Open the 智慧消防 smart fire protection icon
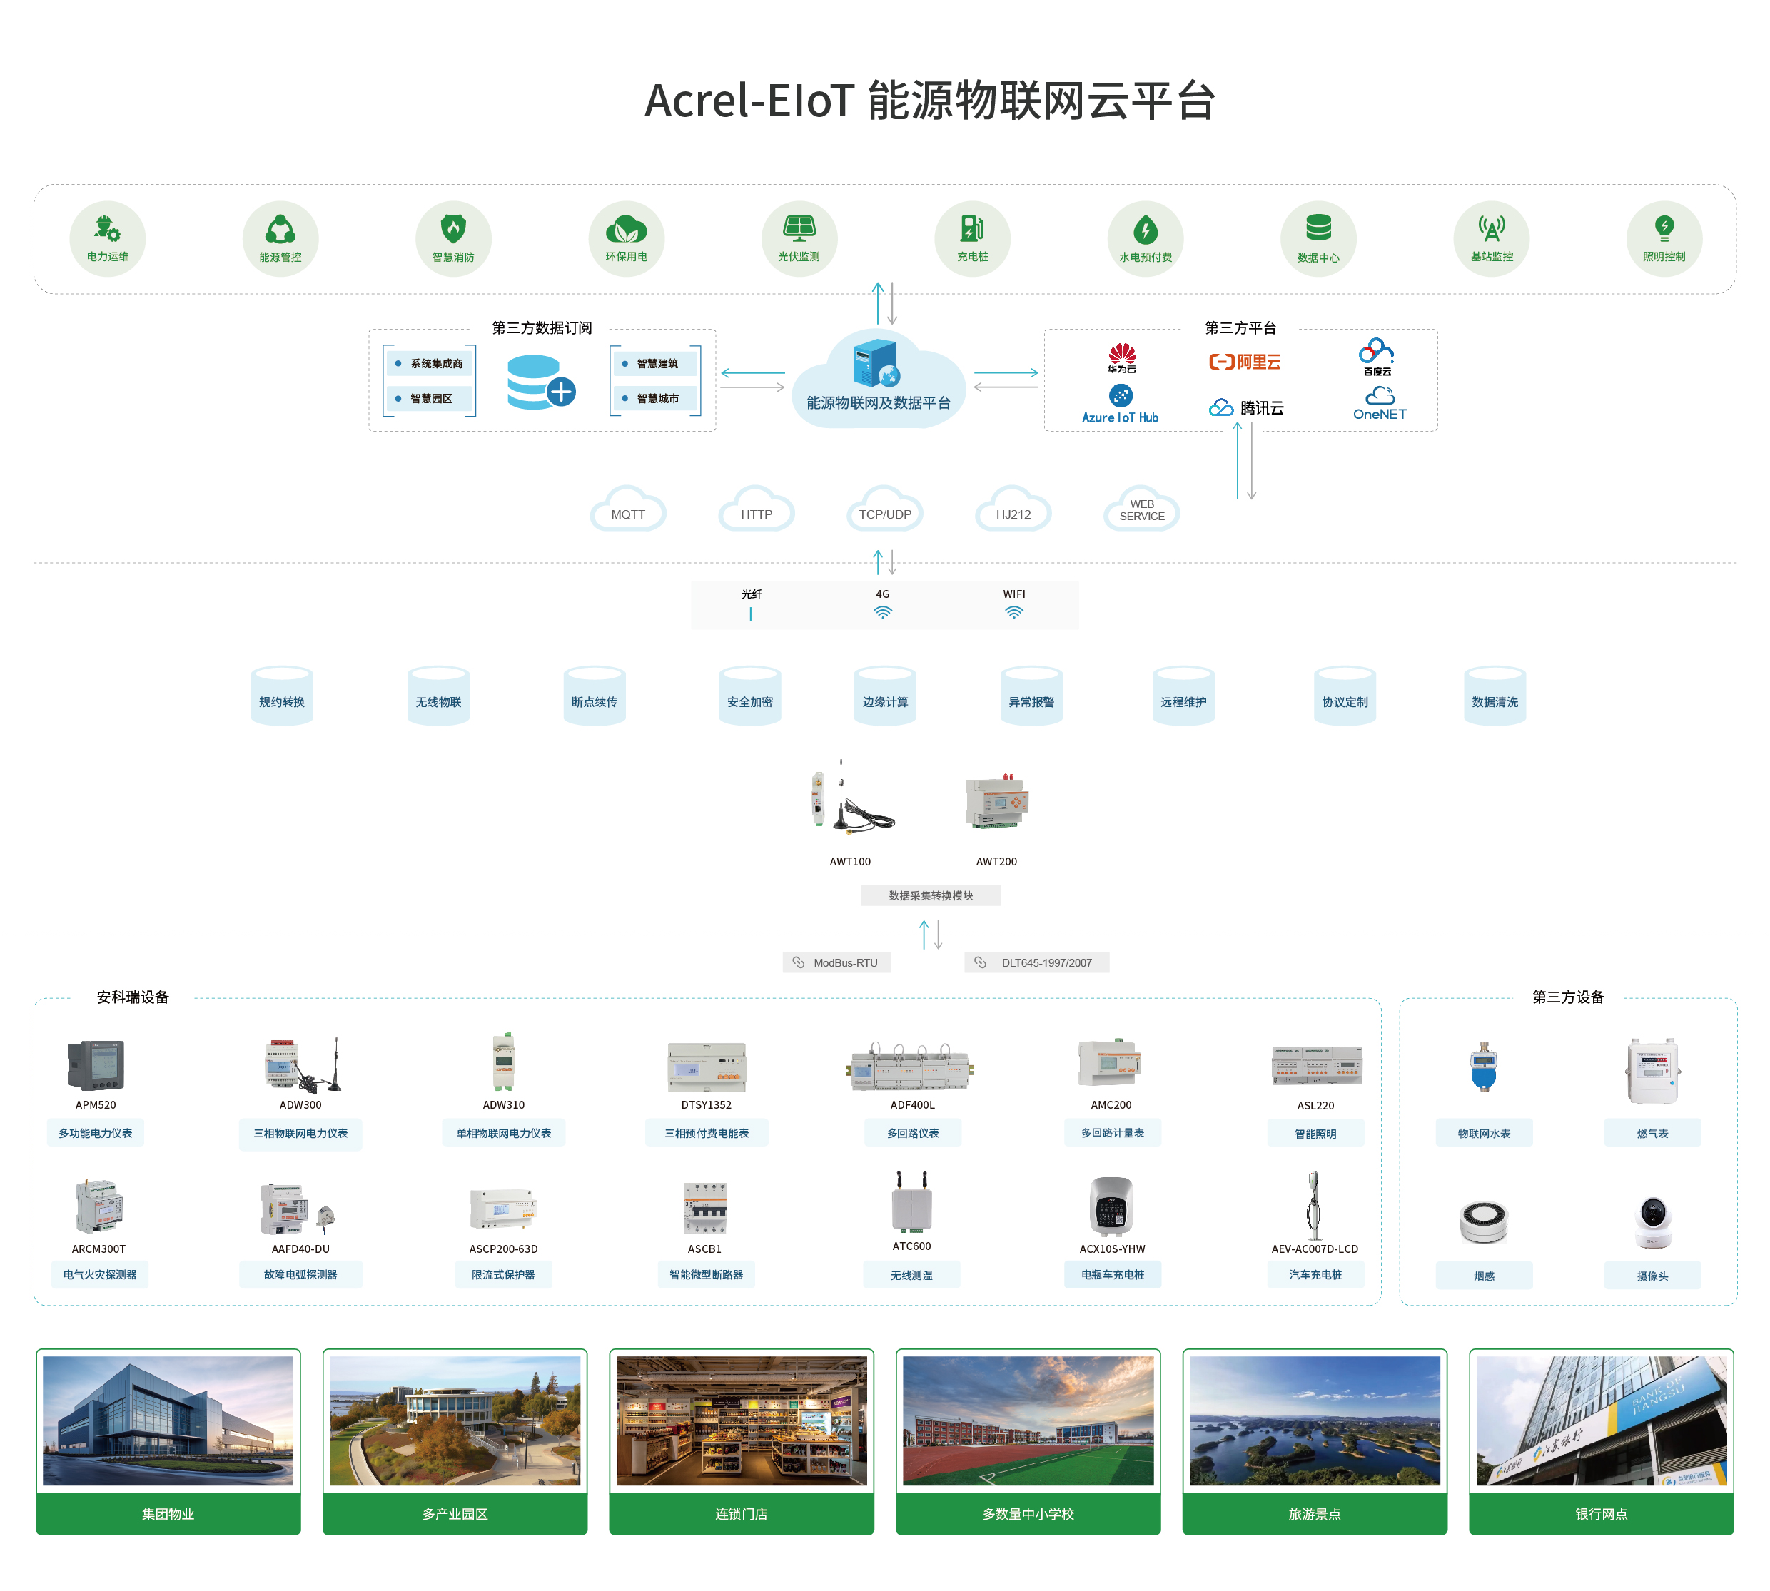1770x1591 pixels. (453, 238)
